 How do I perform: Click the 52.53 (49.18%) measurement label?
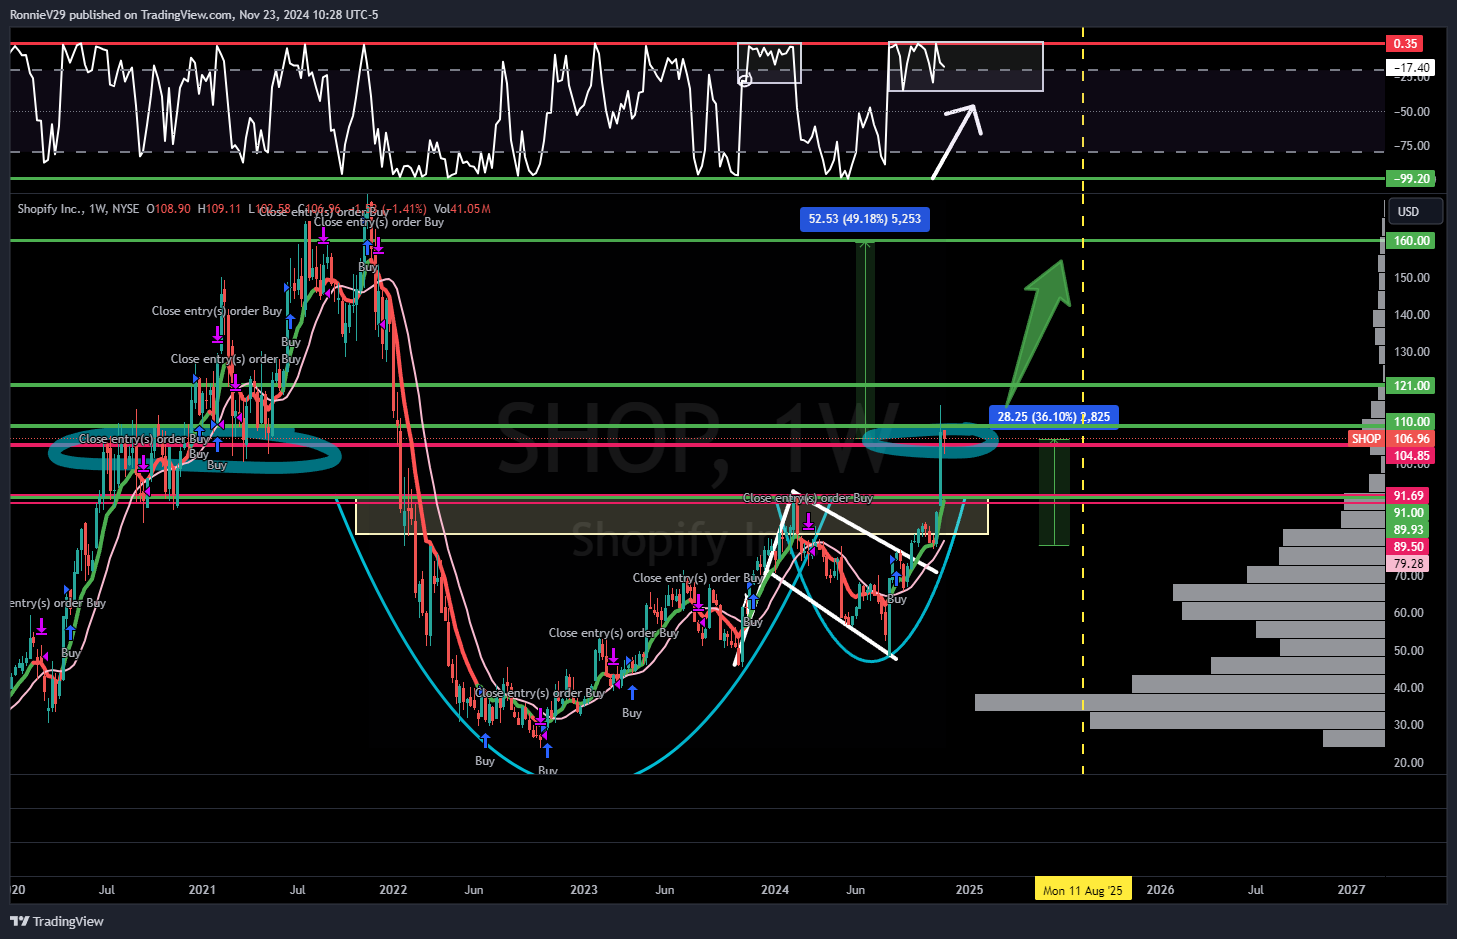pyautogui.click(x=865, y=219)
